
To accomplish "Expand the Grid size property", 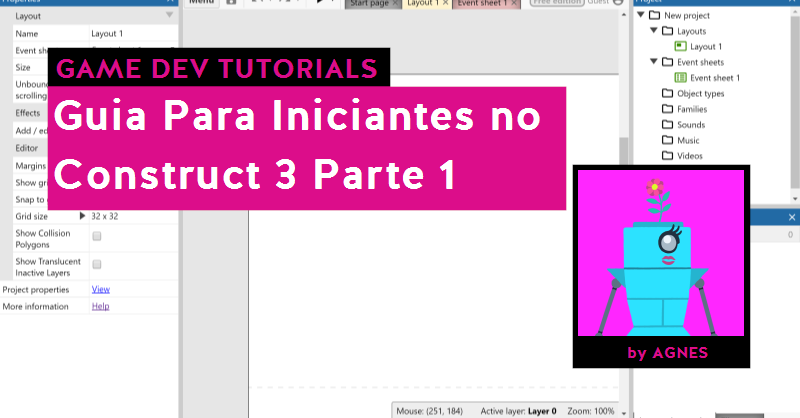I will pyautogui.click(x=82, y=216).
